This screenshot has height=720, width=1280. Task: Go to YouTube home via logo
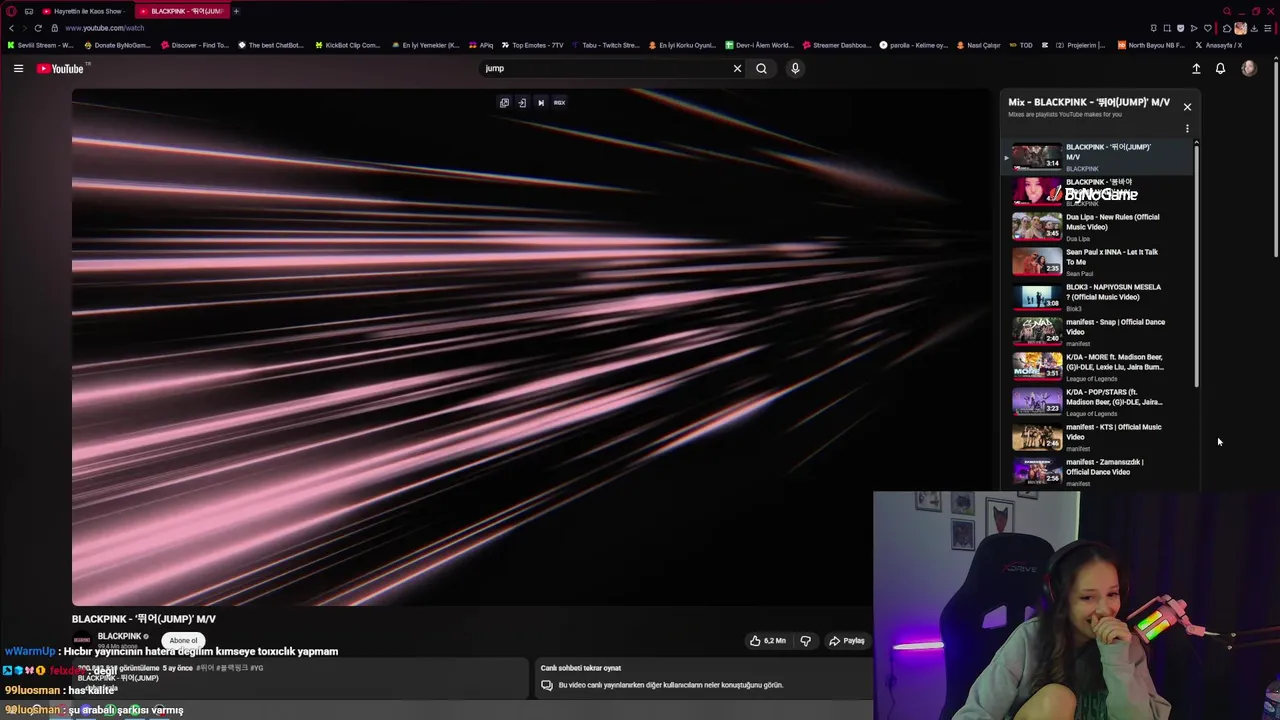click(61, 68)
